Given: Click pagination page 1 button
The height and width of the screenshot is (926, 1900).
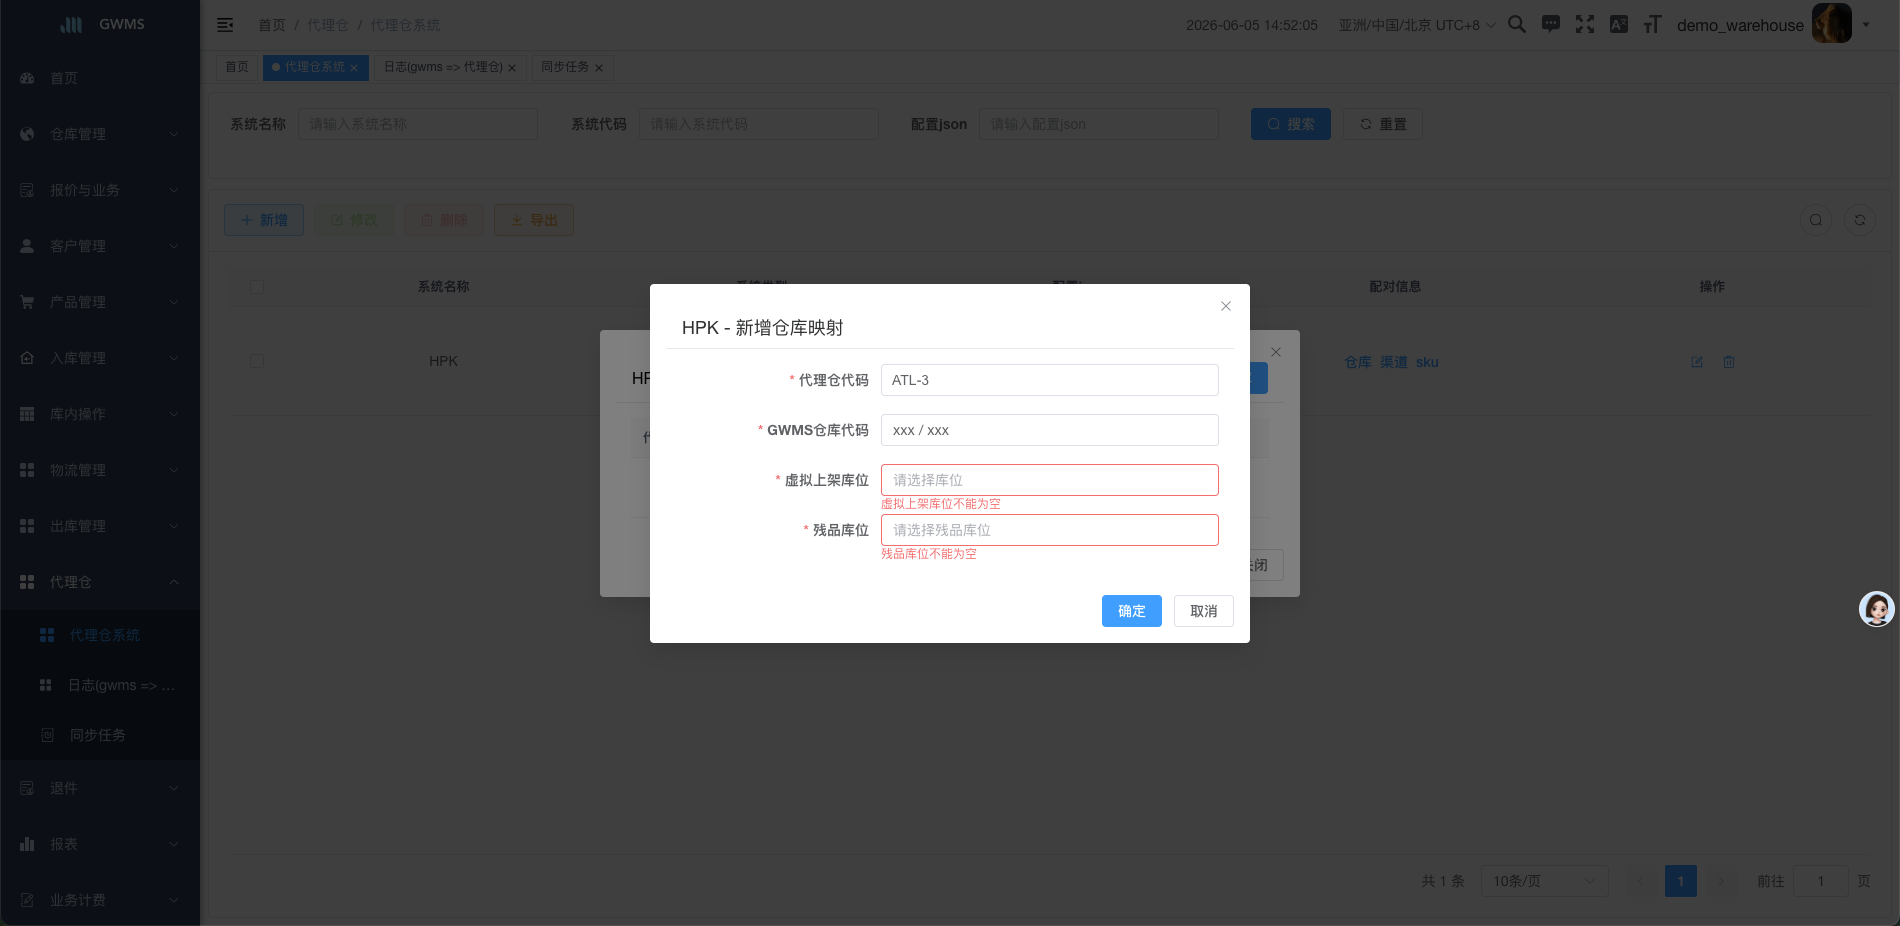Looking at the screenshot, I should 1681,881.
